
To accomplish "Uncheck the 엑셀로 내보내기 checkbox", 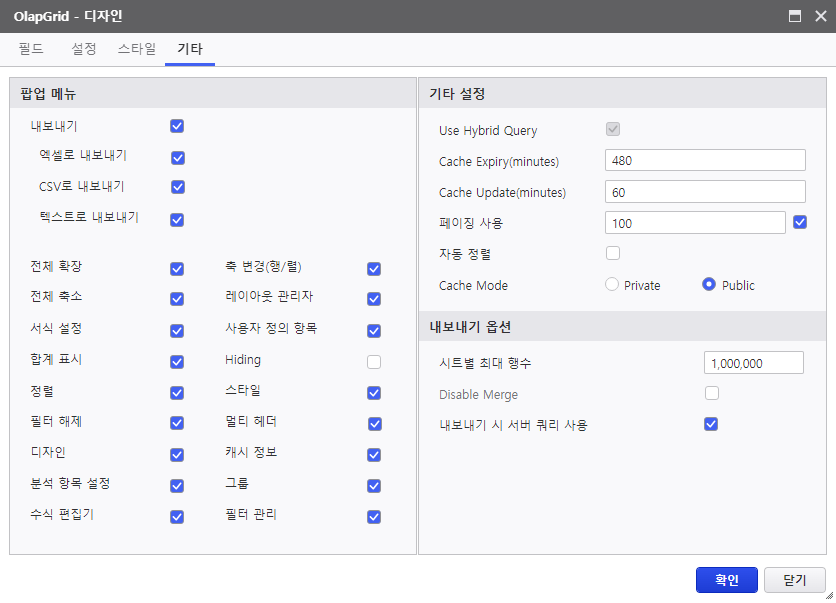I will pos(178,158).
